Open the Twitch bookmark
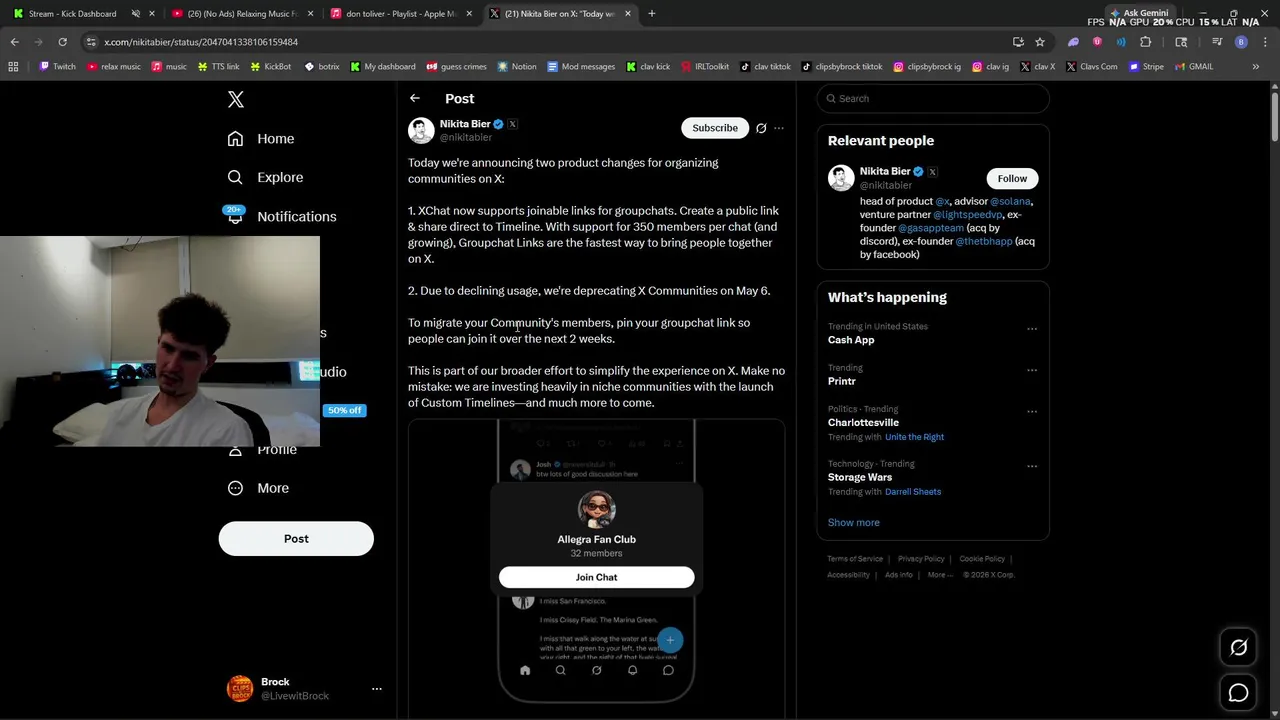The image size is (1280, 720). (x=57, y=67)
